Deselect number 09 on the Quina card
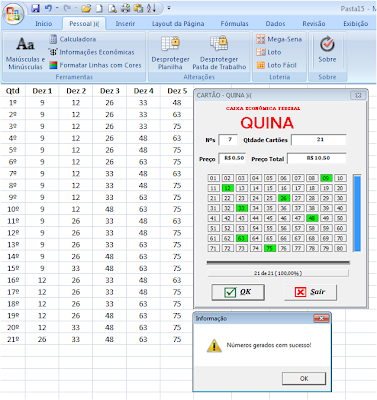The height and width of the screenshot is (400, 377). 326,178
